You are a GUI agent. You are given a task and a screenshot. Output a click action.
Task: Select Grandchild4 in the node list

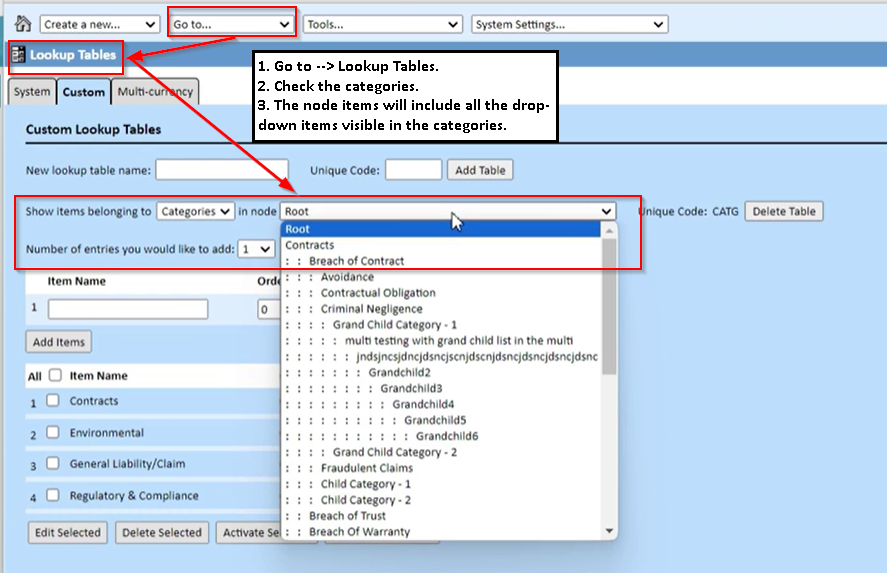point(441,404)
